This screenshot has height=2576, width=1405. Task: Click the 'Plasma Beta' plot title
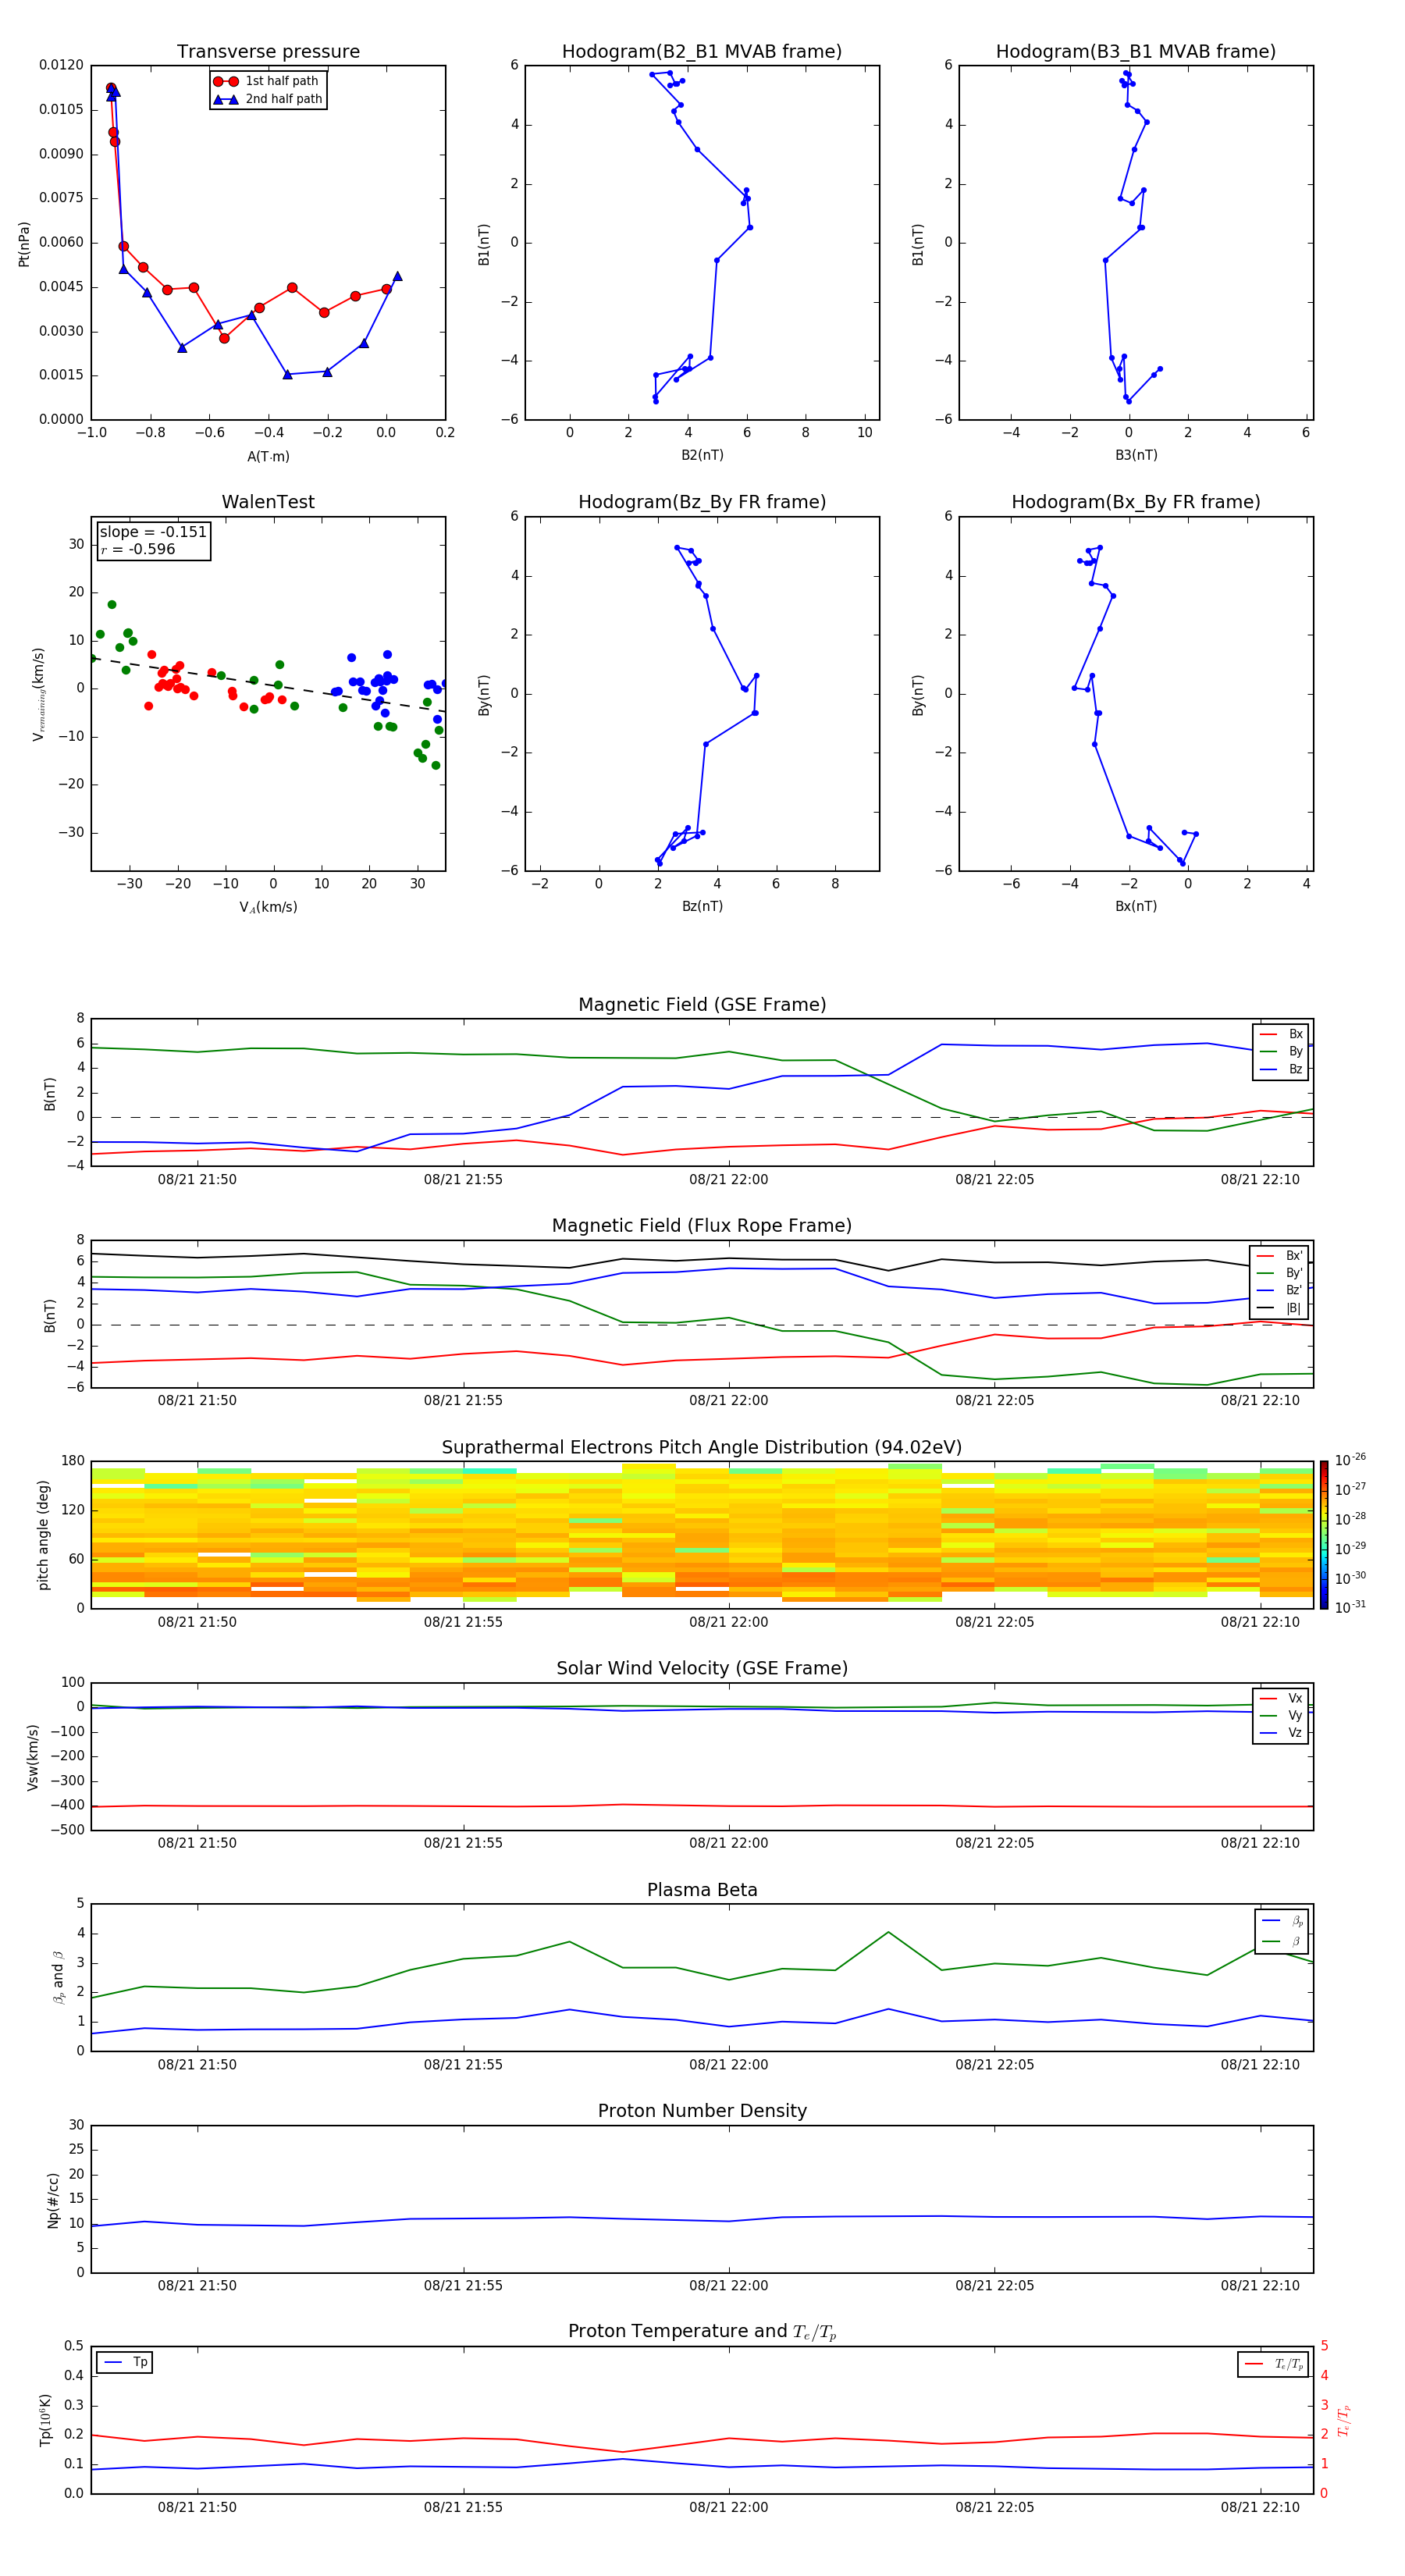coord(702,1891)
